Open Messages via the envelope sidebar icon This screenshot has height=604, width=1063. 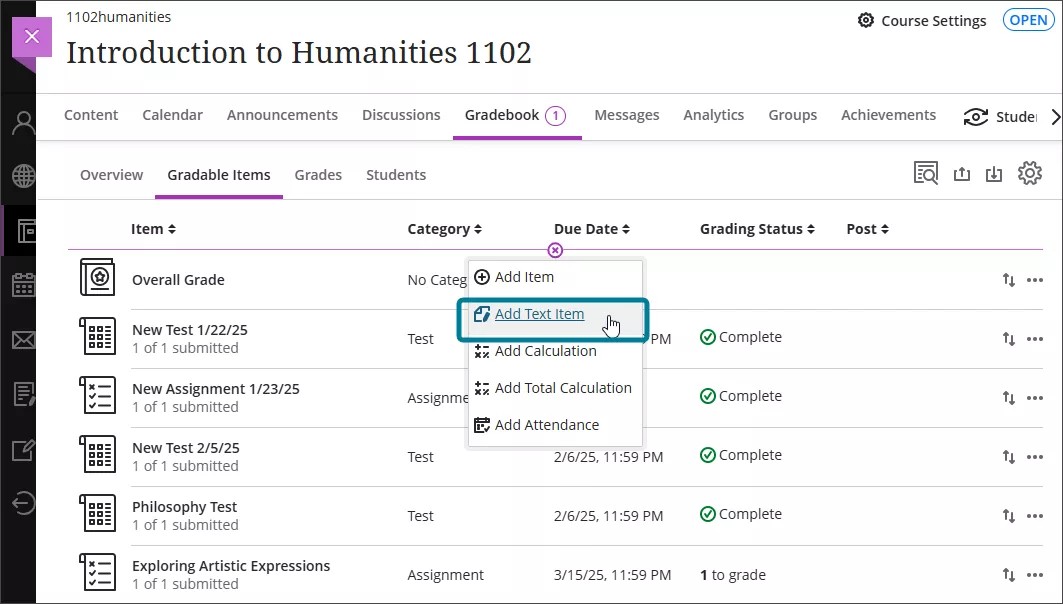point(22,339)
